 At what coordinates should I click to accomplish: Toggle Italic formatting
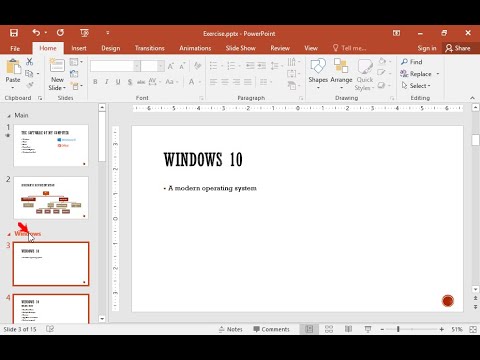pos(107,82)
